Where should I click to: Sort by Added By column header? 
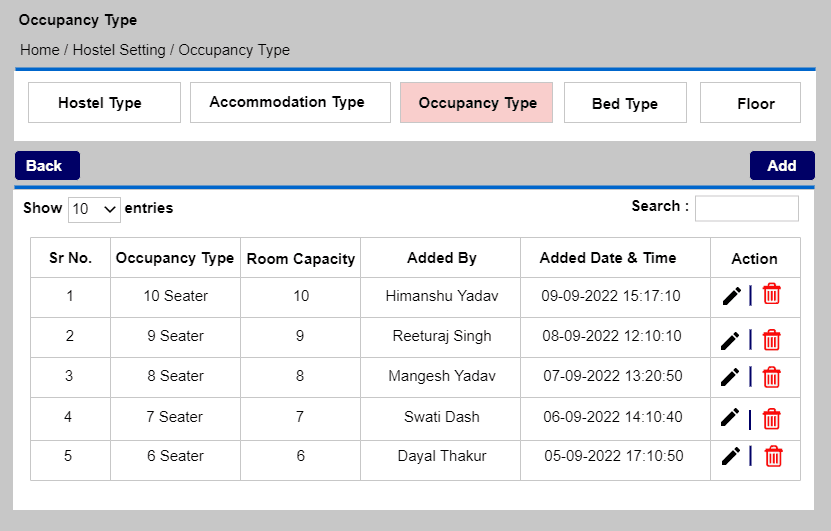tap(441, 258)
